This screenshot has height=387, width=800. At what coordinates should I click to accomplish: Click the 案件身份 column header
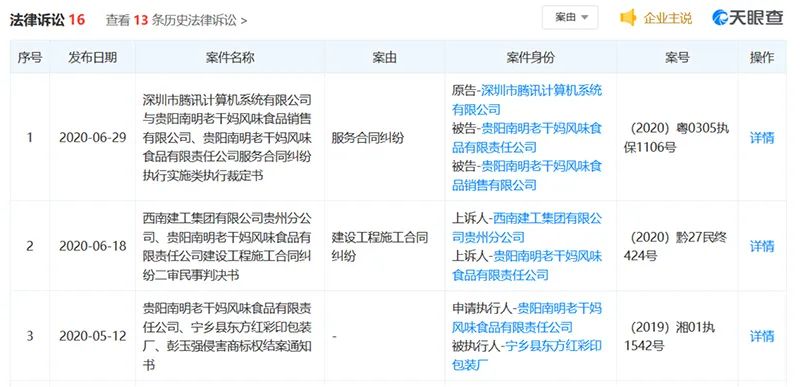click(530, 57)
